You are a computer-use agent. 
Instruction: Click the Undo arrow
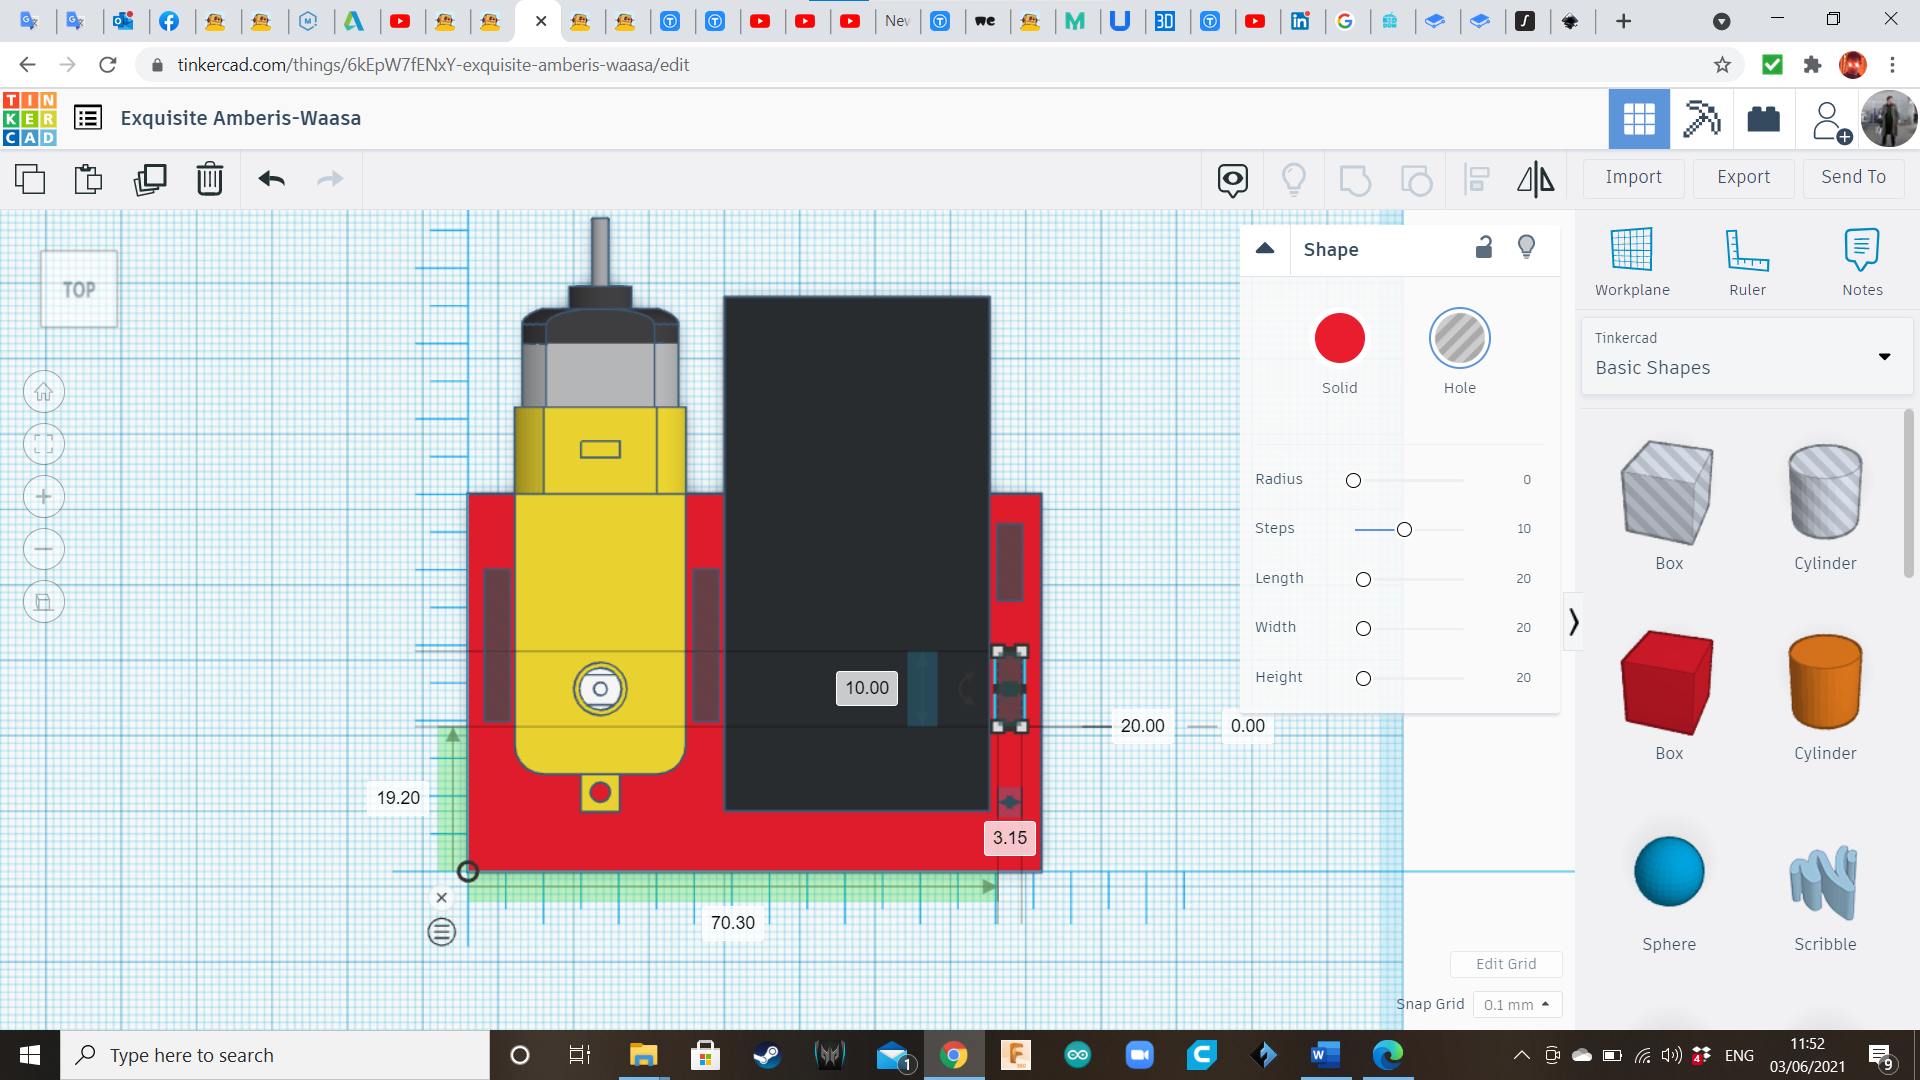point(271,180)
